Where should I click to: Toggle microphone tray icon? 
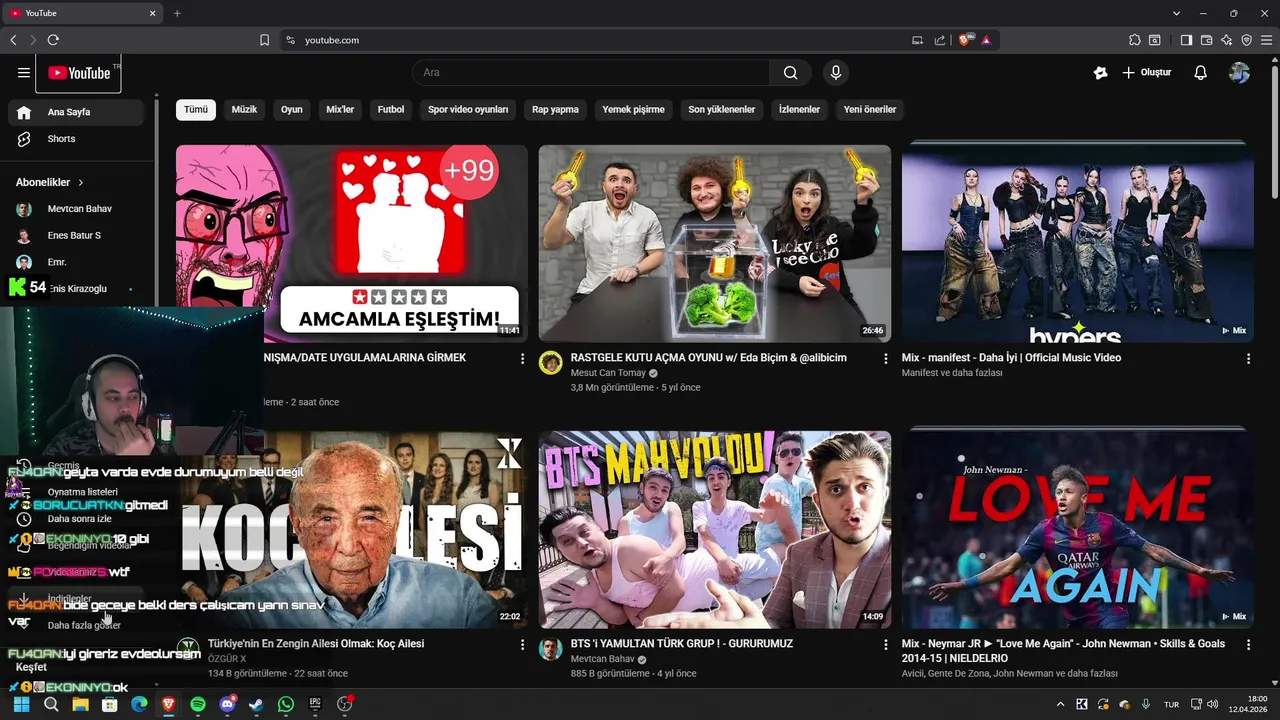tap(1146, 705)
